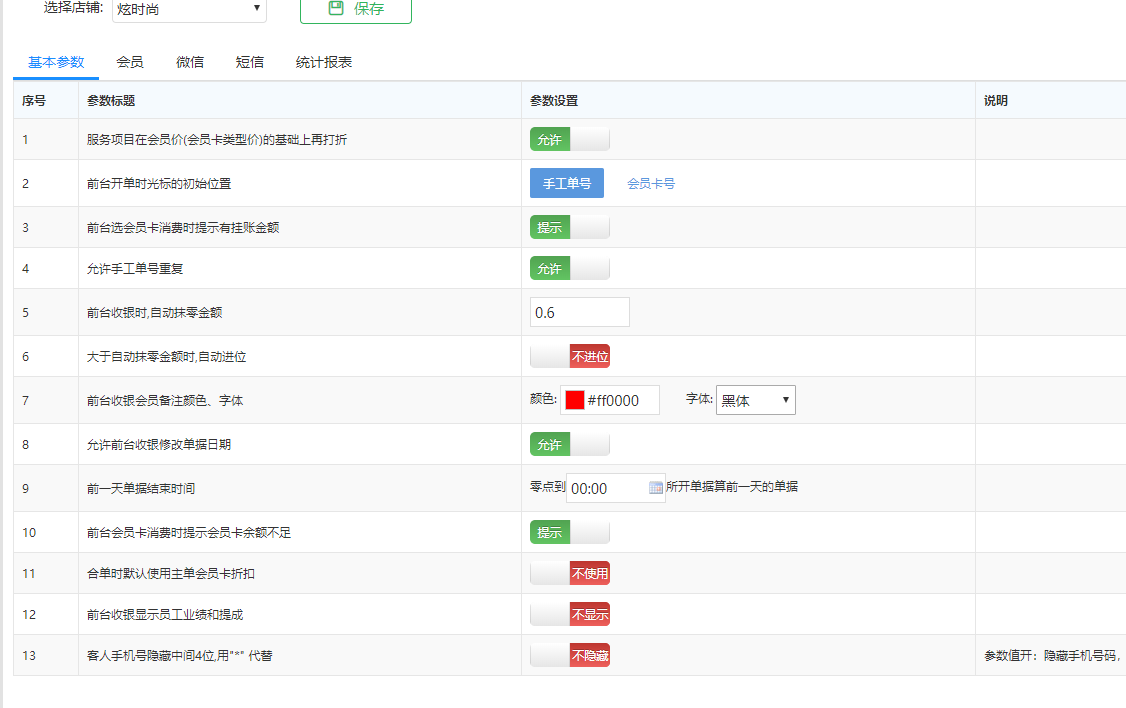The height and width of the screenshot is (708, 1126).
Task: Switch to the 微信 tab
Action: pos(190,62)
